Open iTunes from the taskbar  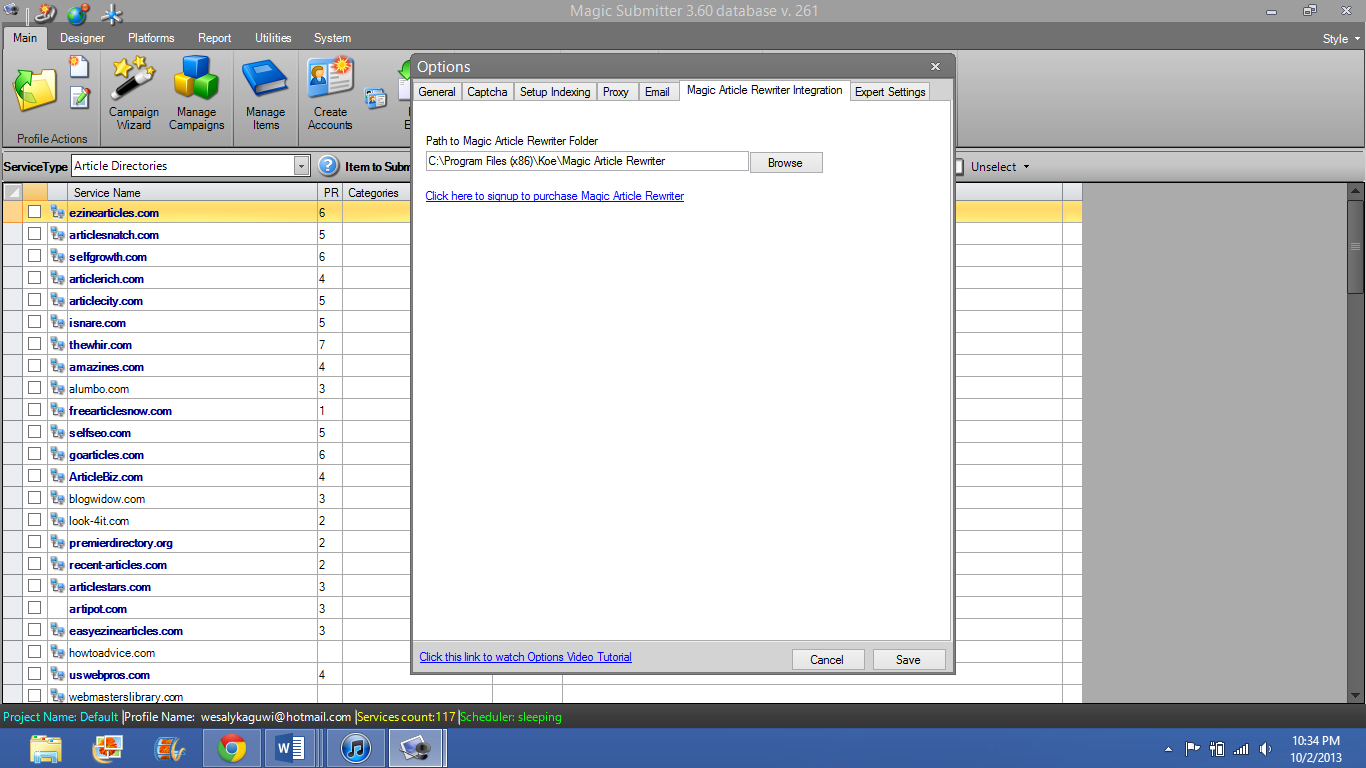(x=356, y=748)
